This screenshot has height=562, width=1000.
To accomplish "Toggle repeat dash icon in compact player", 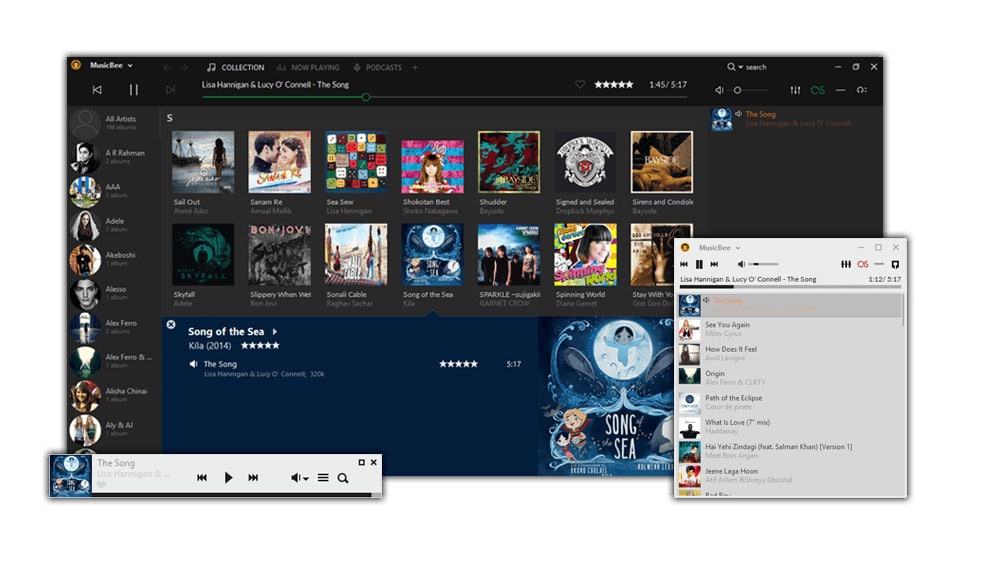I will click(879, 264).
